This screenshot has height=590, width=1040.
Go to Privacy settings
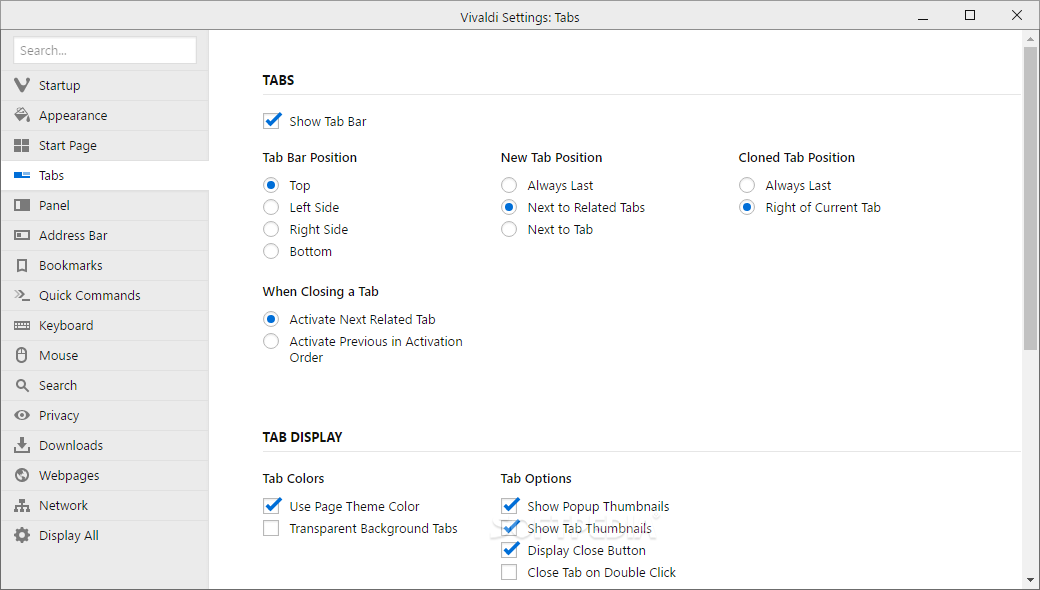pyautogui.click(x=105, y=415)
